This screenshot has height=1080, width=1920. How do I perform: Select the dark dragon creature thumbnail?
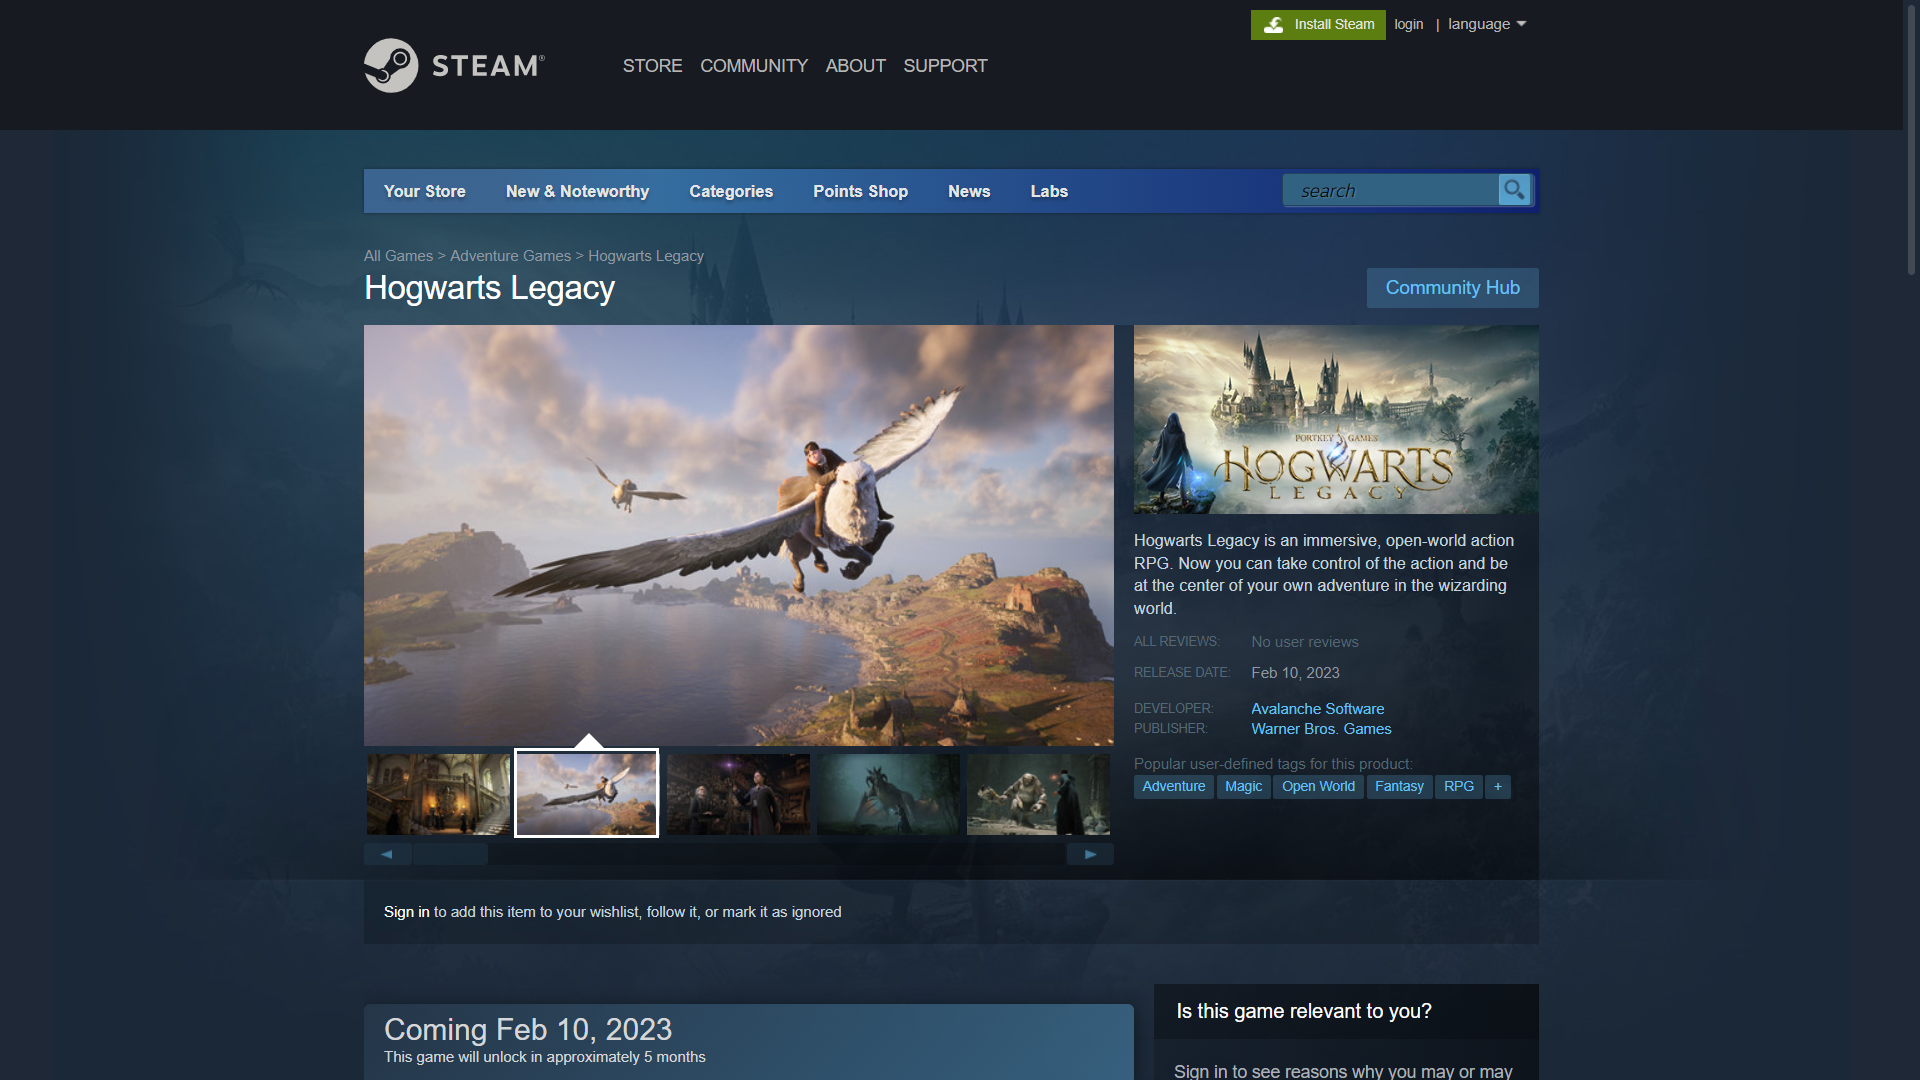[888, 794]
